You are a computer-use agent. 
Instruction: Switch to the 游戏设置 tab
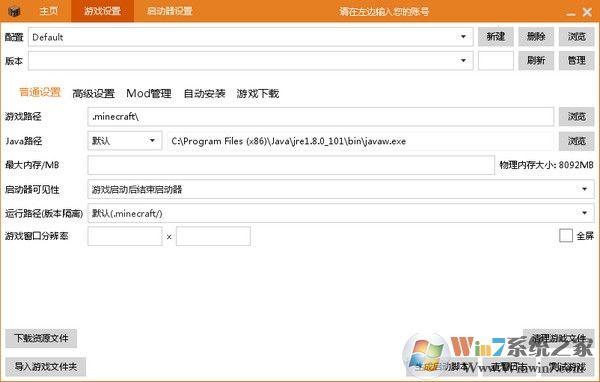(103, 11)
